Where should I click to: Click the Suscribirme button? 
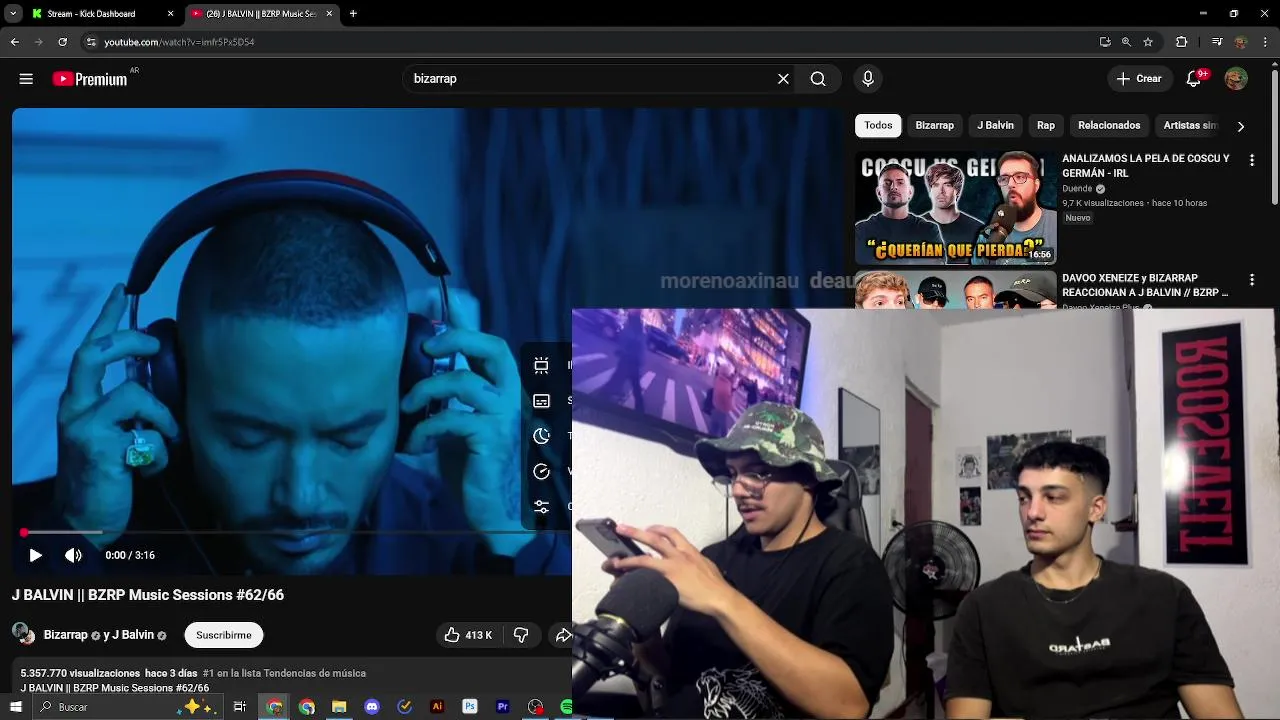pyautogui.click(x=224, y=635)
